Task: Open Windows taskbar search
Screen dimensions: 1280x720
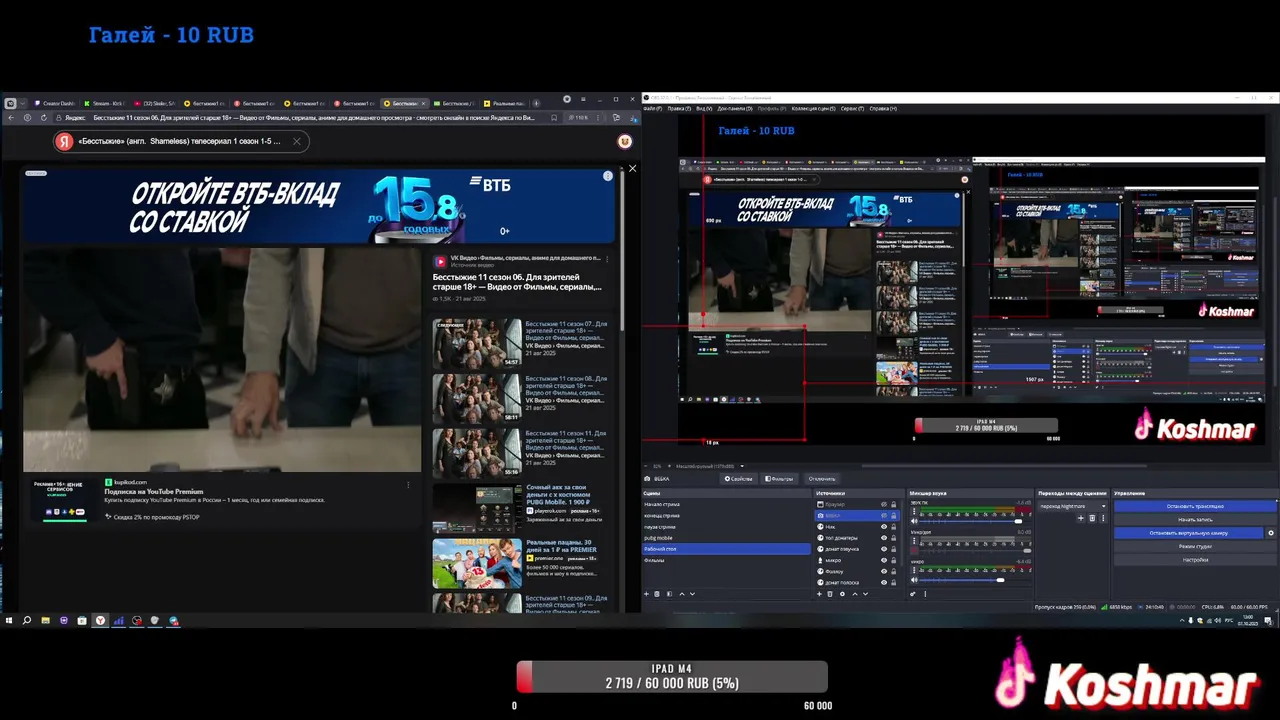Action: (x=27, y=620)
